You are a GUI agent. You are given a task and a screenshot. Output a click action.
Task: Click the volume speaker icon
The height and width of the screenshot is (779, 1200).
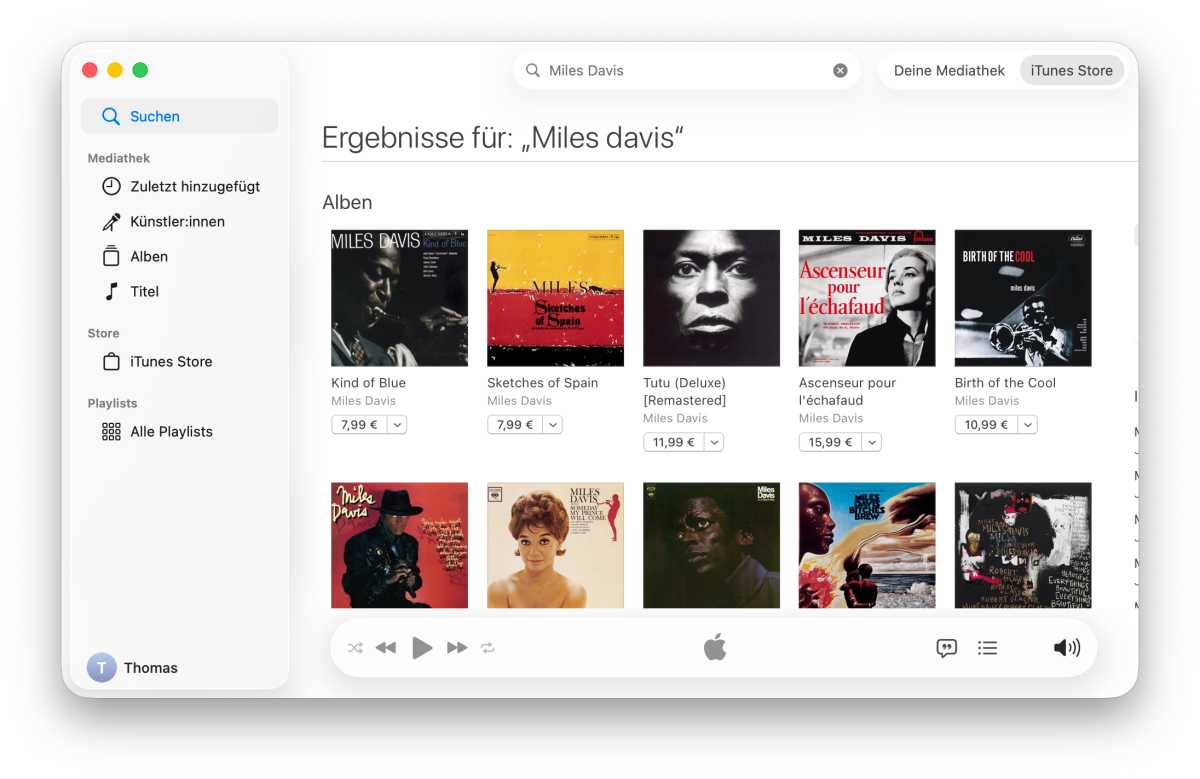(1066, 648)
